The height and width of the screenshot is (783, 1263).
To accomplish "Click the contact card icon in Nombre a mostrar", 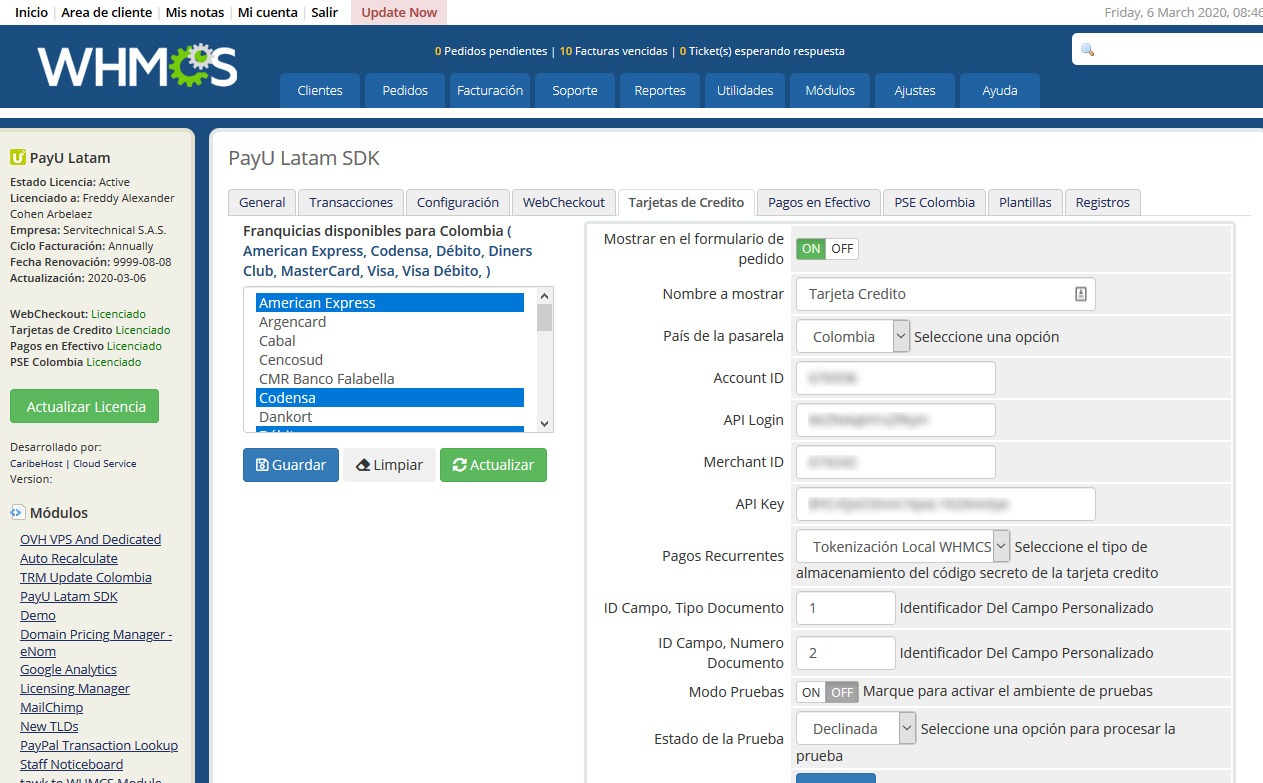I will click(1081, 294).
